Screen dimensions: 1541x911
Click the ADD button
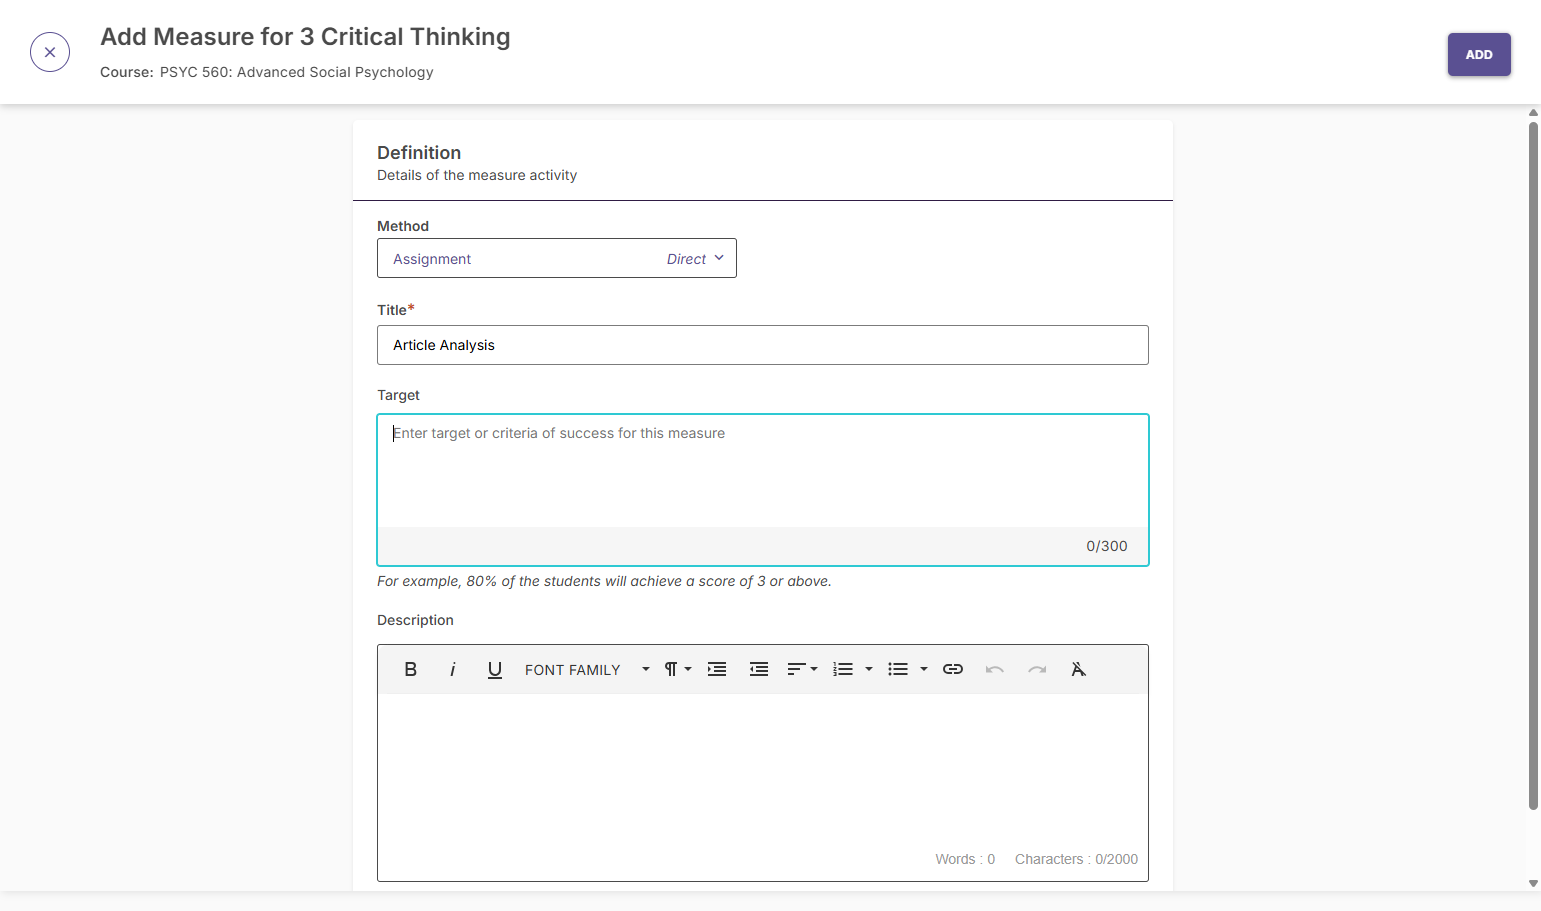tap(1479, 55)
